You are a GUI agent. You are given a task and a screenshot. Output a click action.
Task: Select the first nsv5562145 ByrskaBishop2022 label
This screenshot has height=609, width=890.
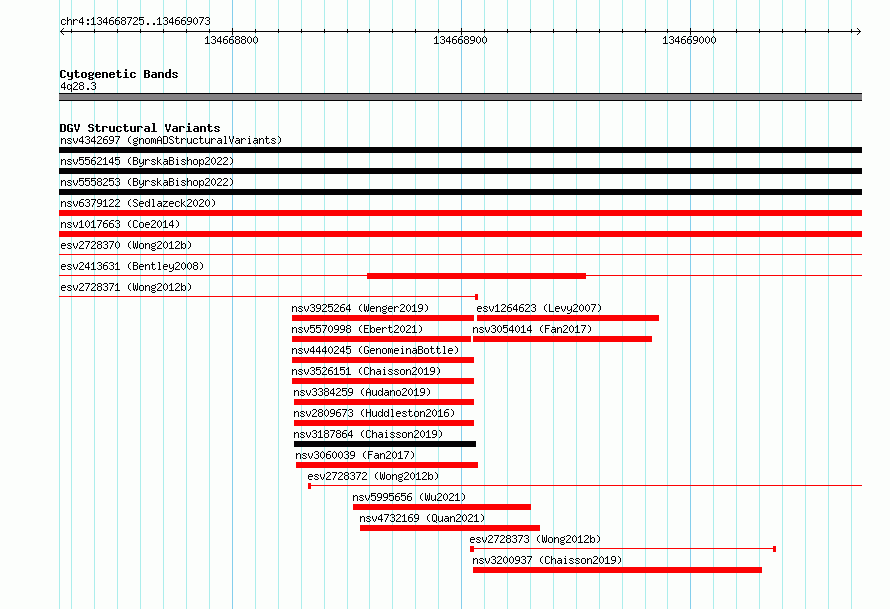click(147, 161)
